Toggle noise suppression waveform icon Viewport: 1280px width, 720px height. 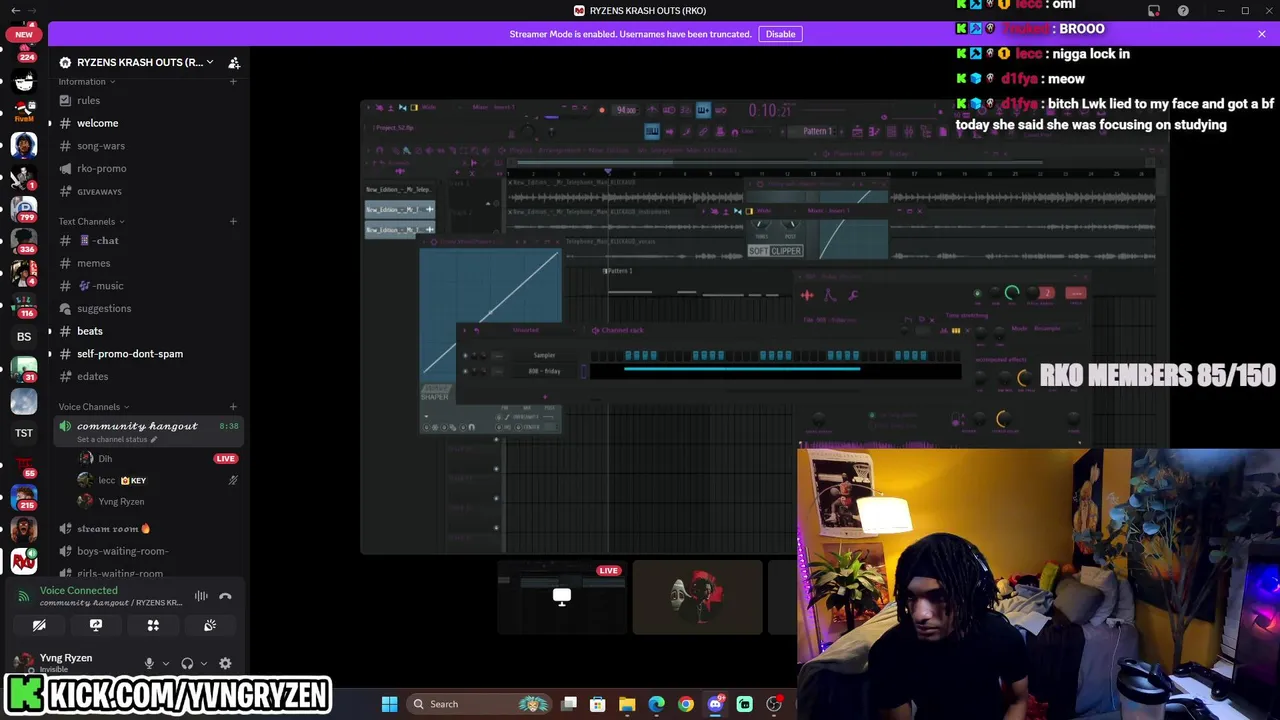click(201, 596)
